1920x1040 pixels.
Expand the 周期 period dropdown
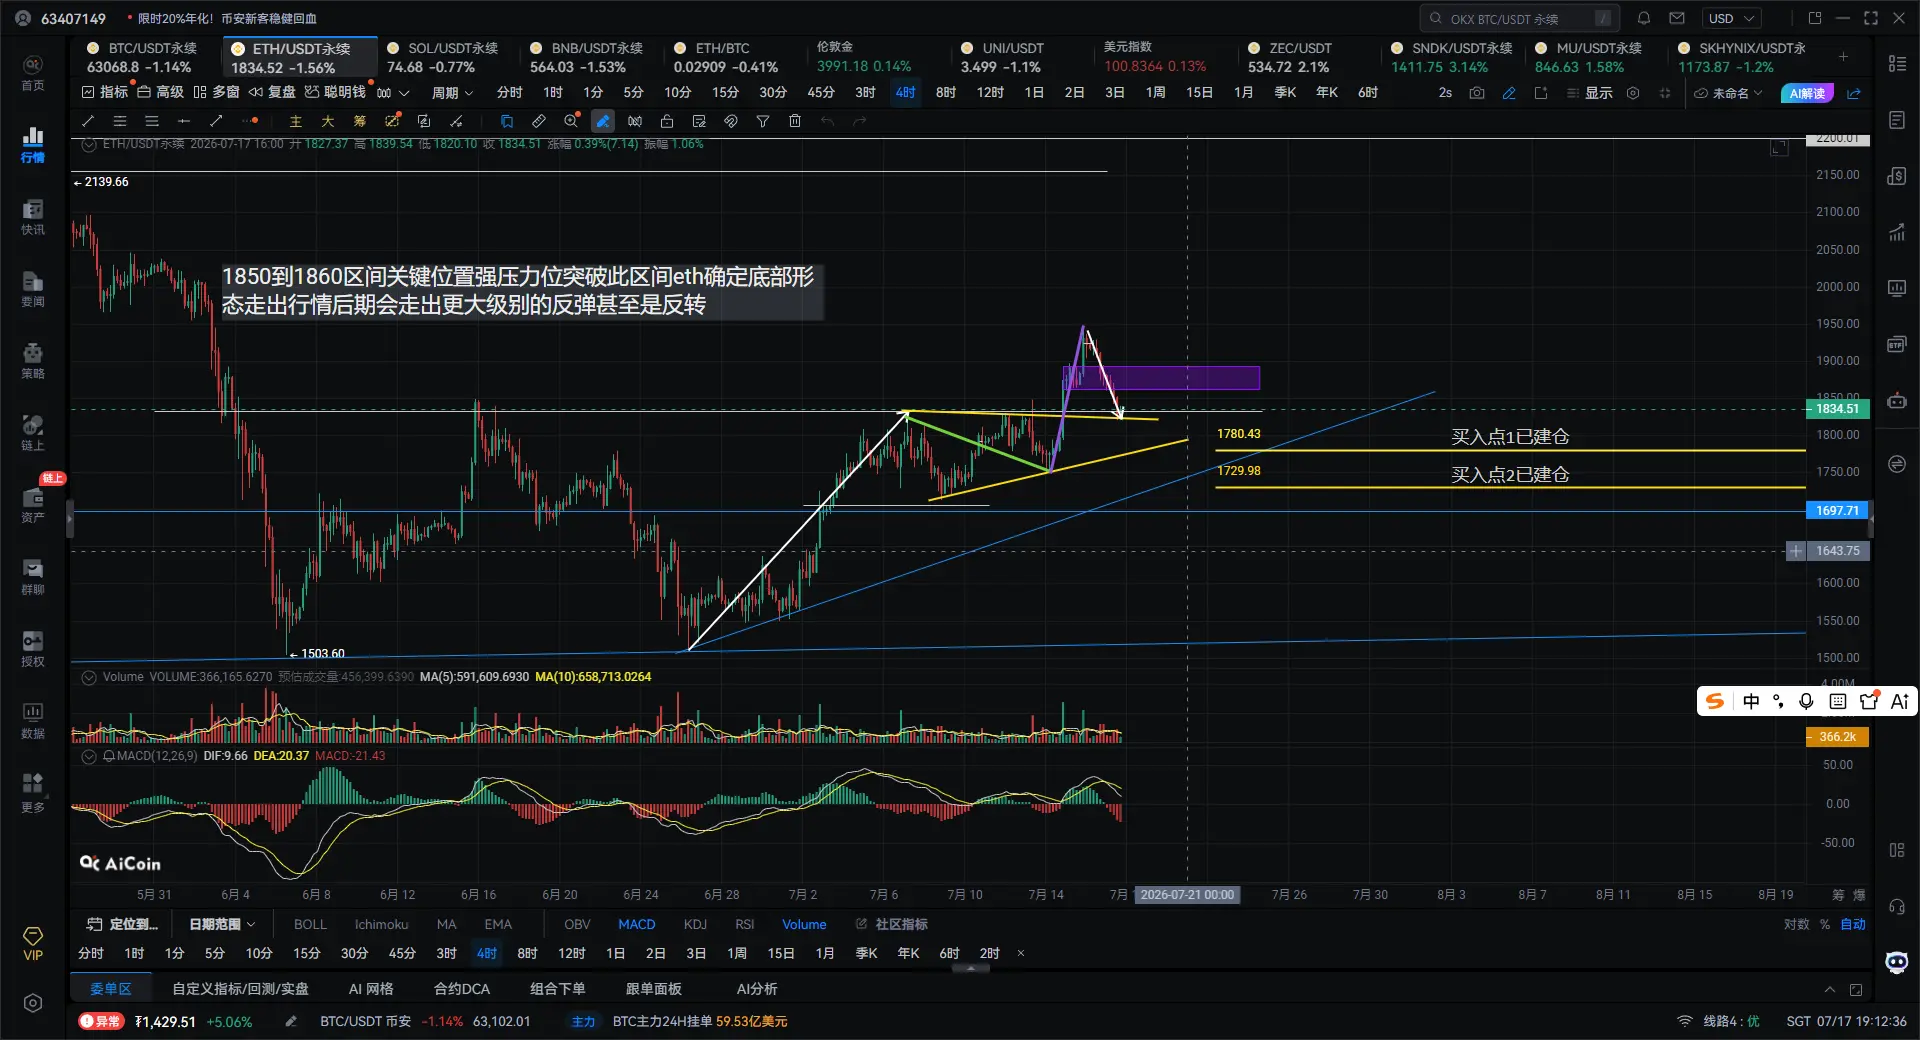click(x=452, y=92)
